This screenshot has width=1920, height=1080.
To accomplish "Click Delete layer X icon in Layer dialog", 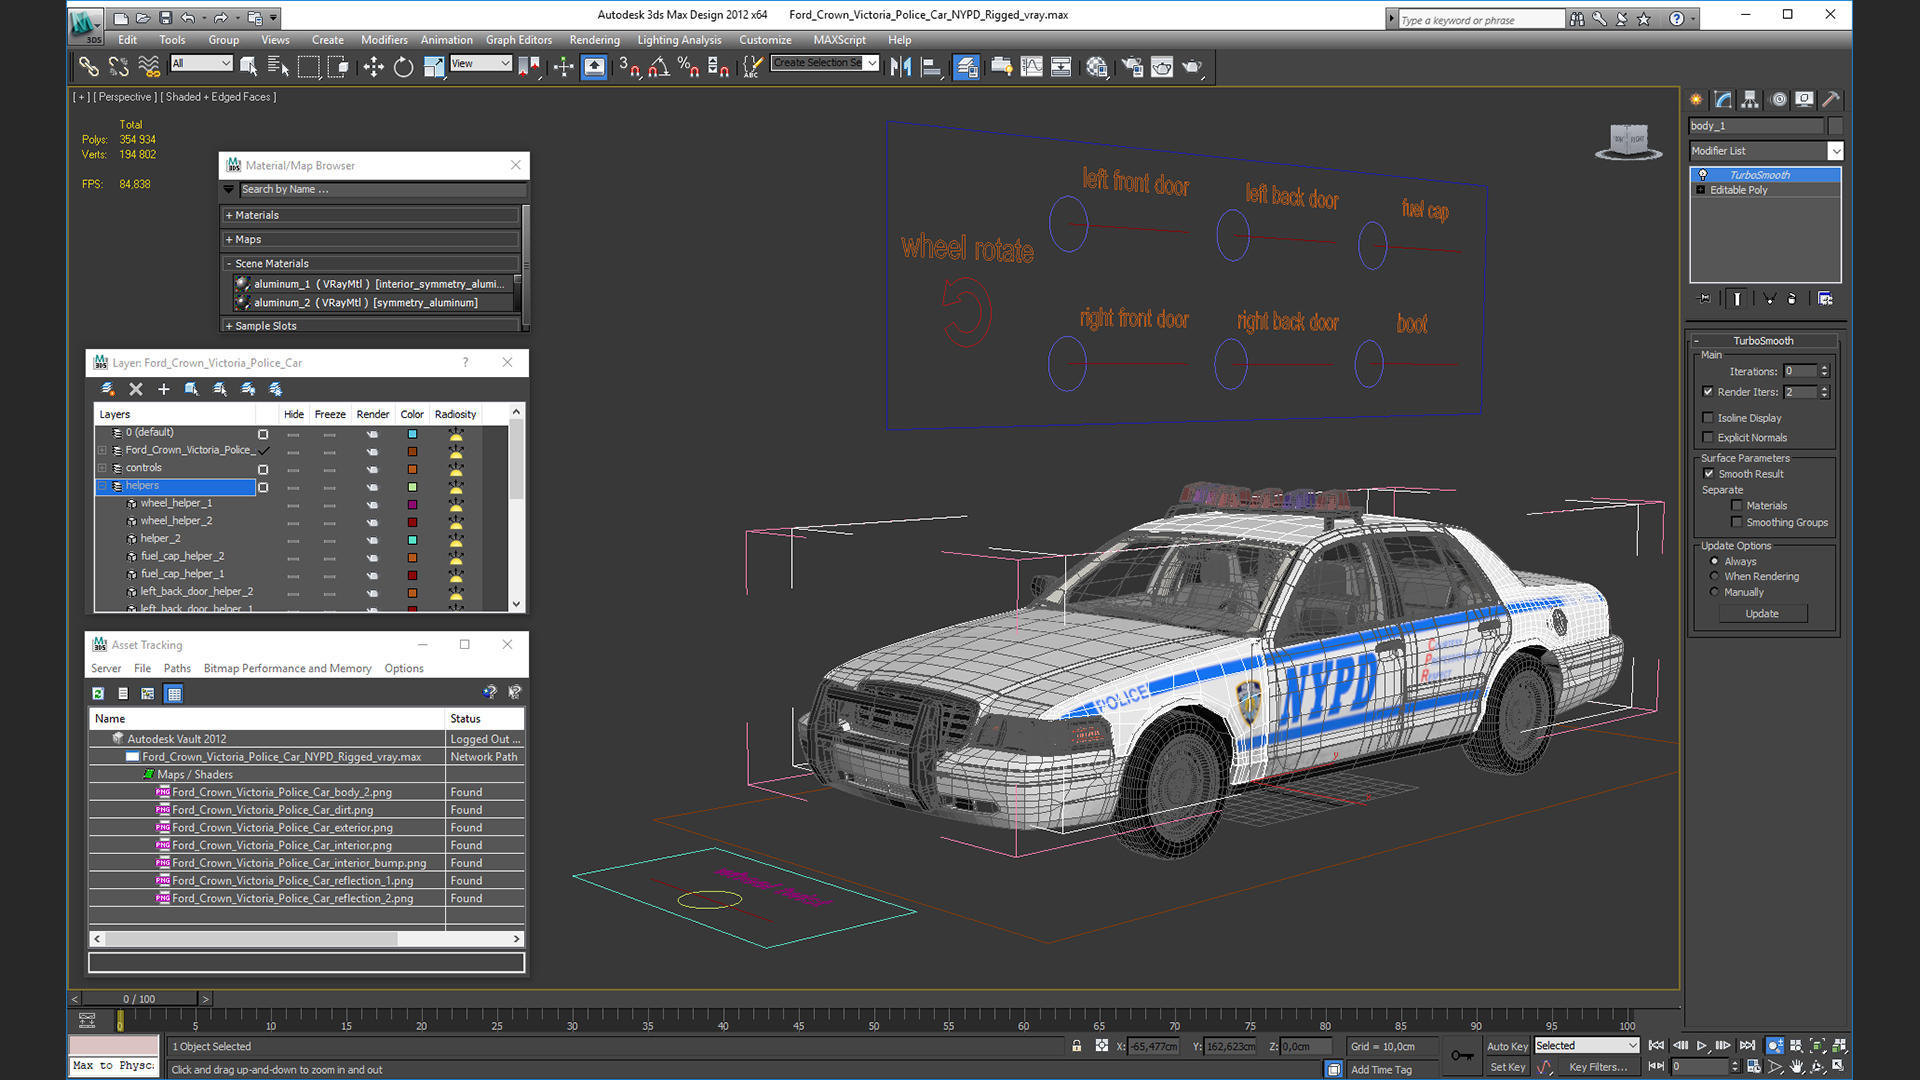I will (x=136, y=389).
